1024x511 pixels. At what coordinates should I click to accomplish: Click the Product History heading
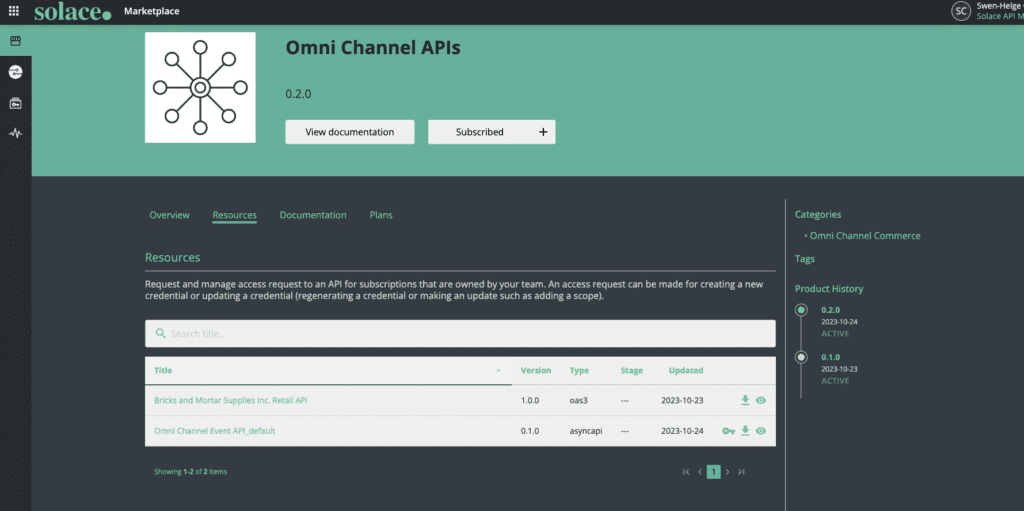point(829,289)
